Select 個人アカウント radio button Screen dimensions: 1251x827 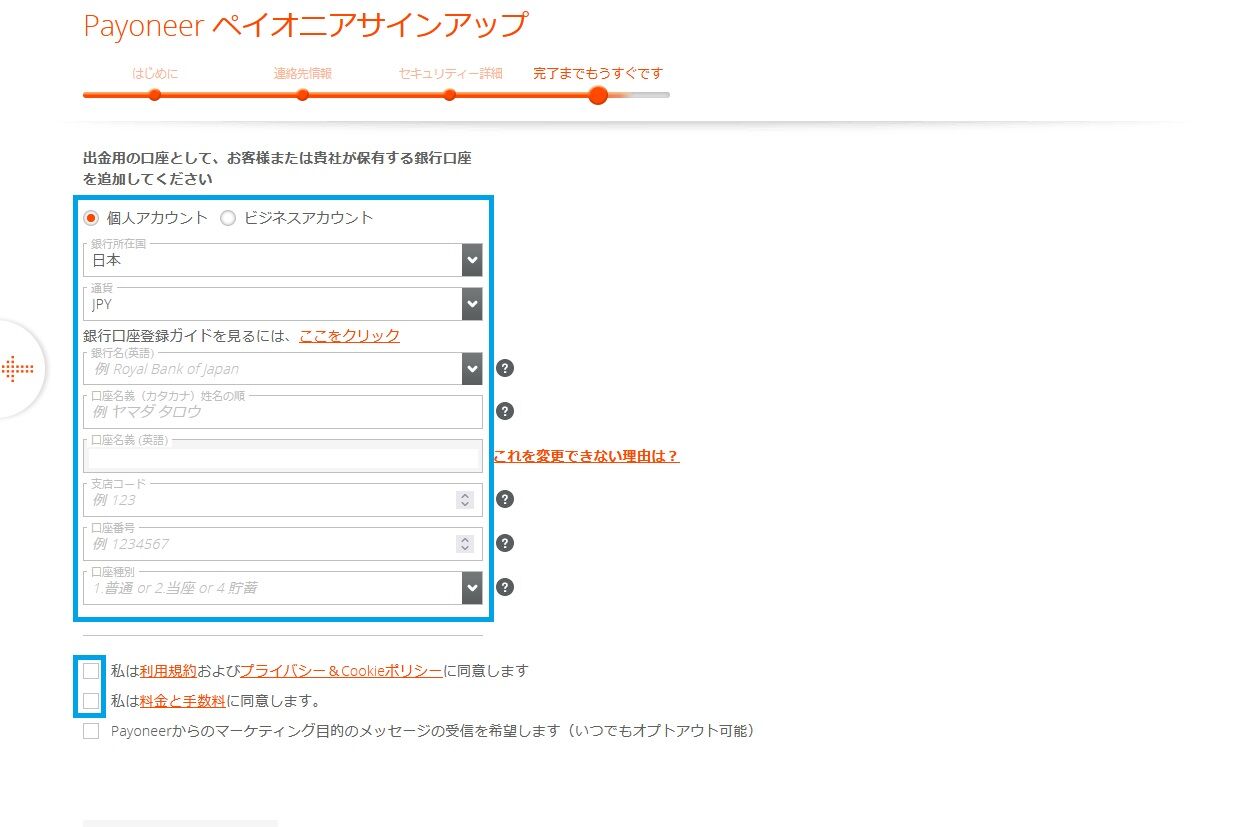pyautogui.click(x=91, y=218)
